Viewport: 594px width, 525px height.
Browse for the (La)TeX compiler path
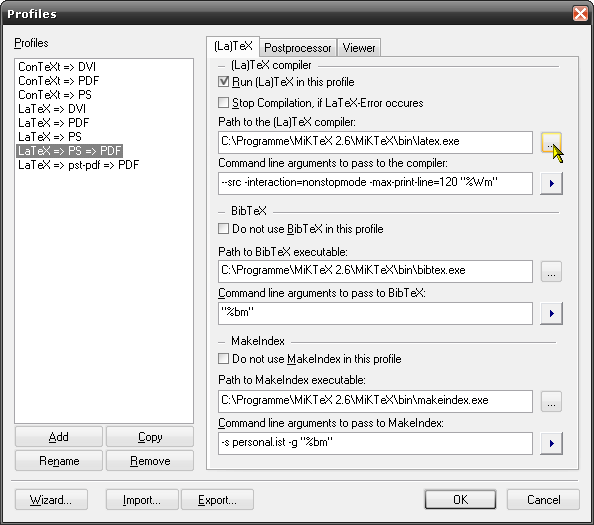pyautogui.click(x=551, y=142)
